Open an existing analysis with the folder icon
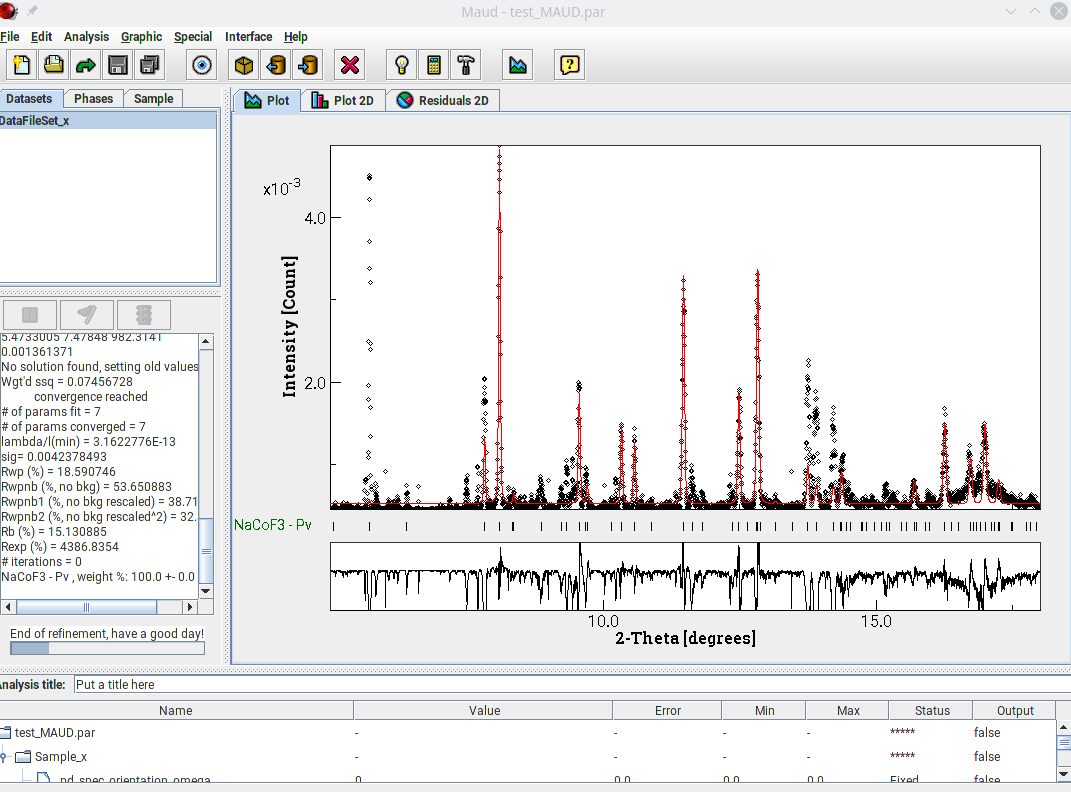 [x=53, y=65]
